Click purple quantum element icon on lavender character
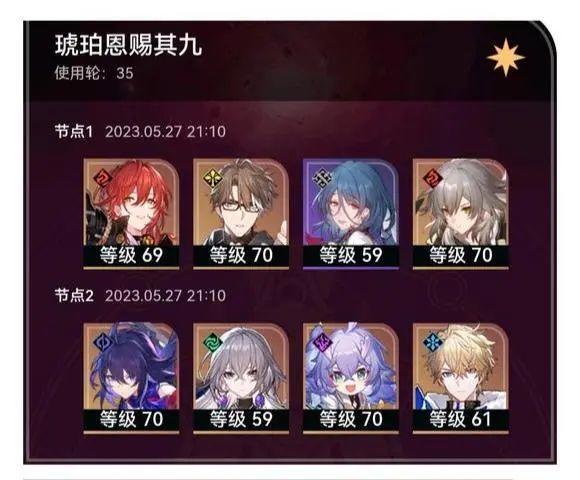Screen dimensions: 580x480 [322, 342]
